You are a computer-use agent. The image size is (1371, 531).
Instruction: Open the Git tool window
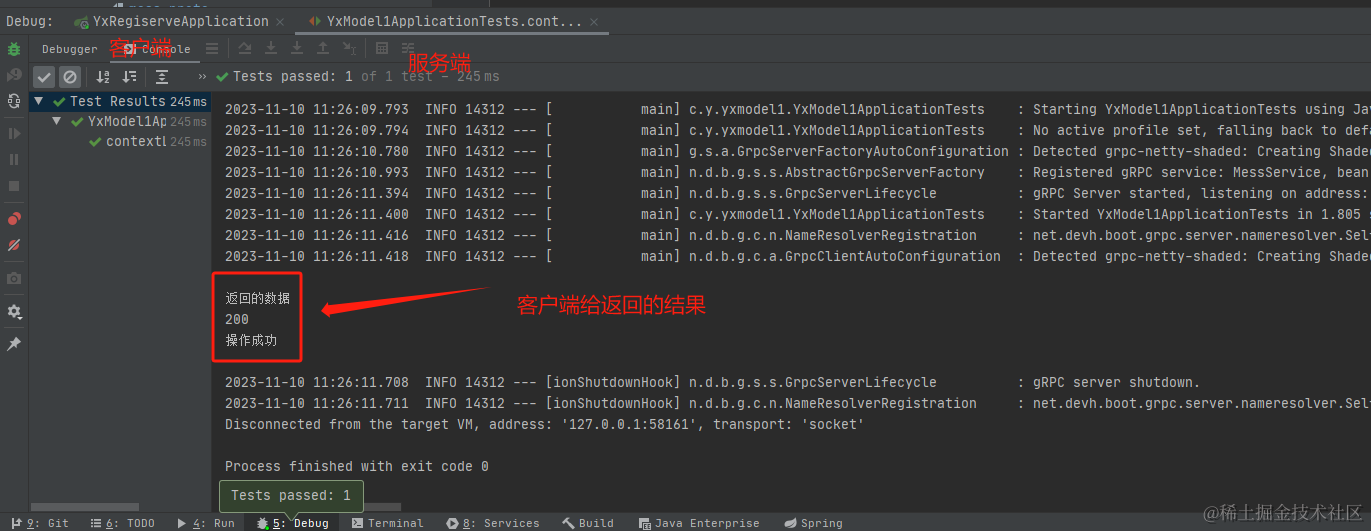[x=40, y=523]
